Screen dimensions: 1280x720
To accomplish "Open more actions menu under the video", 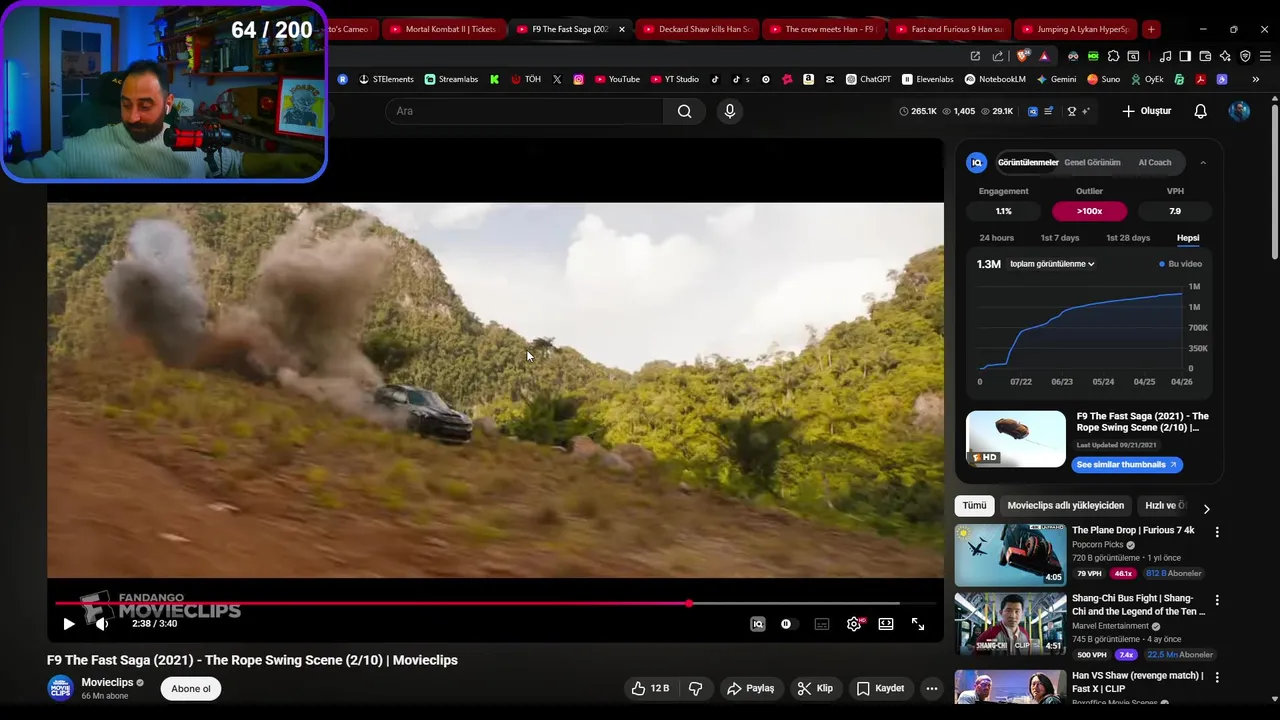I will click(932, 688).
